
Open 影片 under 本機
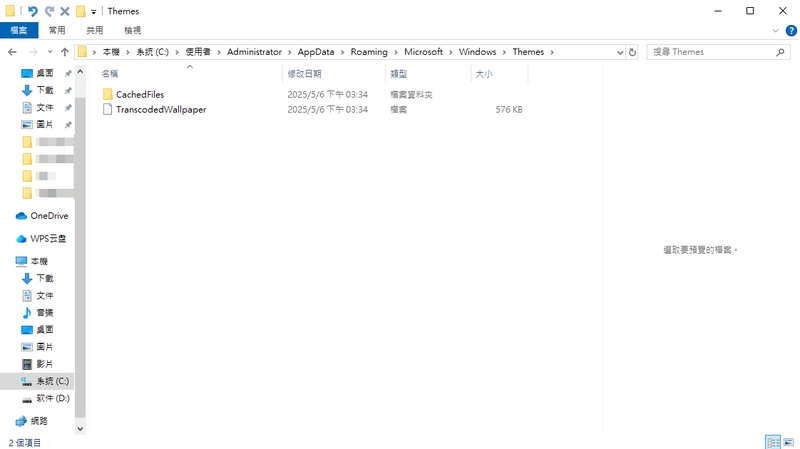[44, 364]
